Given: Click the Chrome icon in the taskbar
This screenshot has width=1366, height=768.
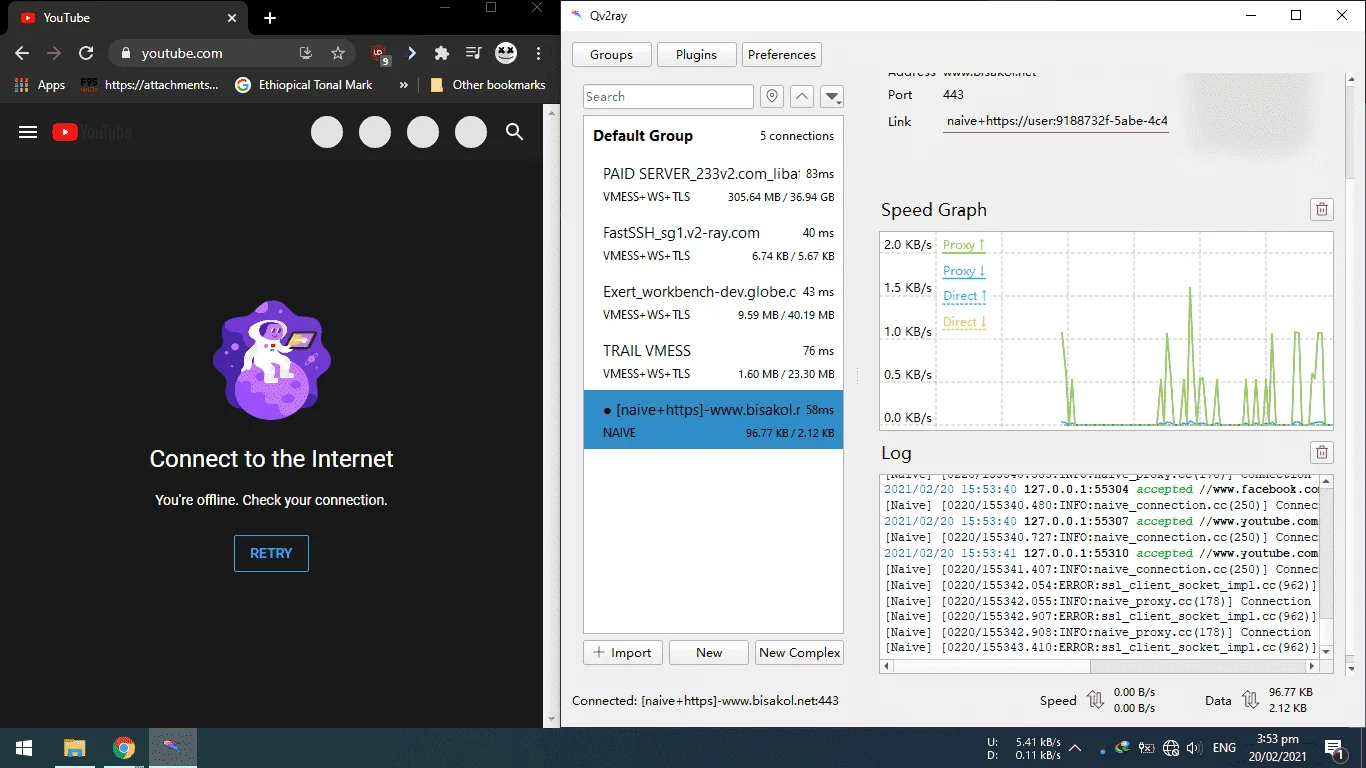Looking at the screenshot, I should tap(124, 748).
